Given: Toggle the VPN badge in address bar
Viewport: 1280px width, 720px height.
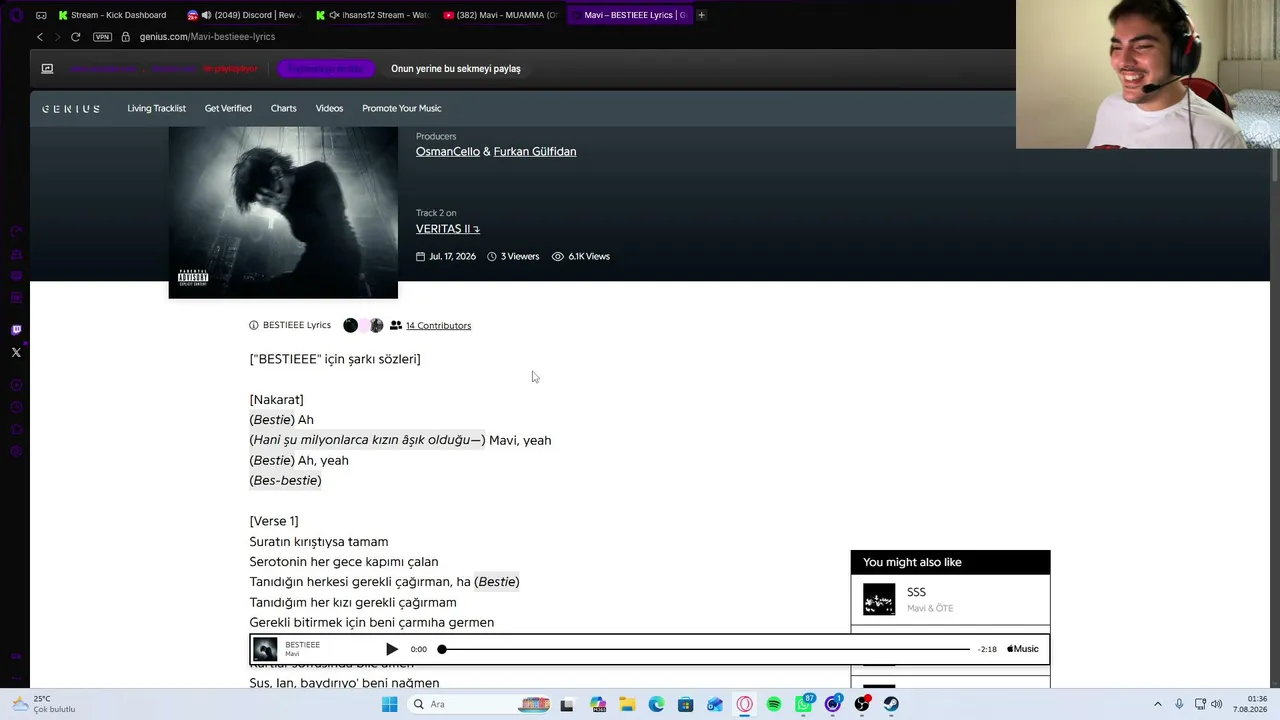Looking at the screenshot, I should click(102, 37).
